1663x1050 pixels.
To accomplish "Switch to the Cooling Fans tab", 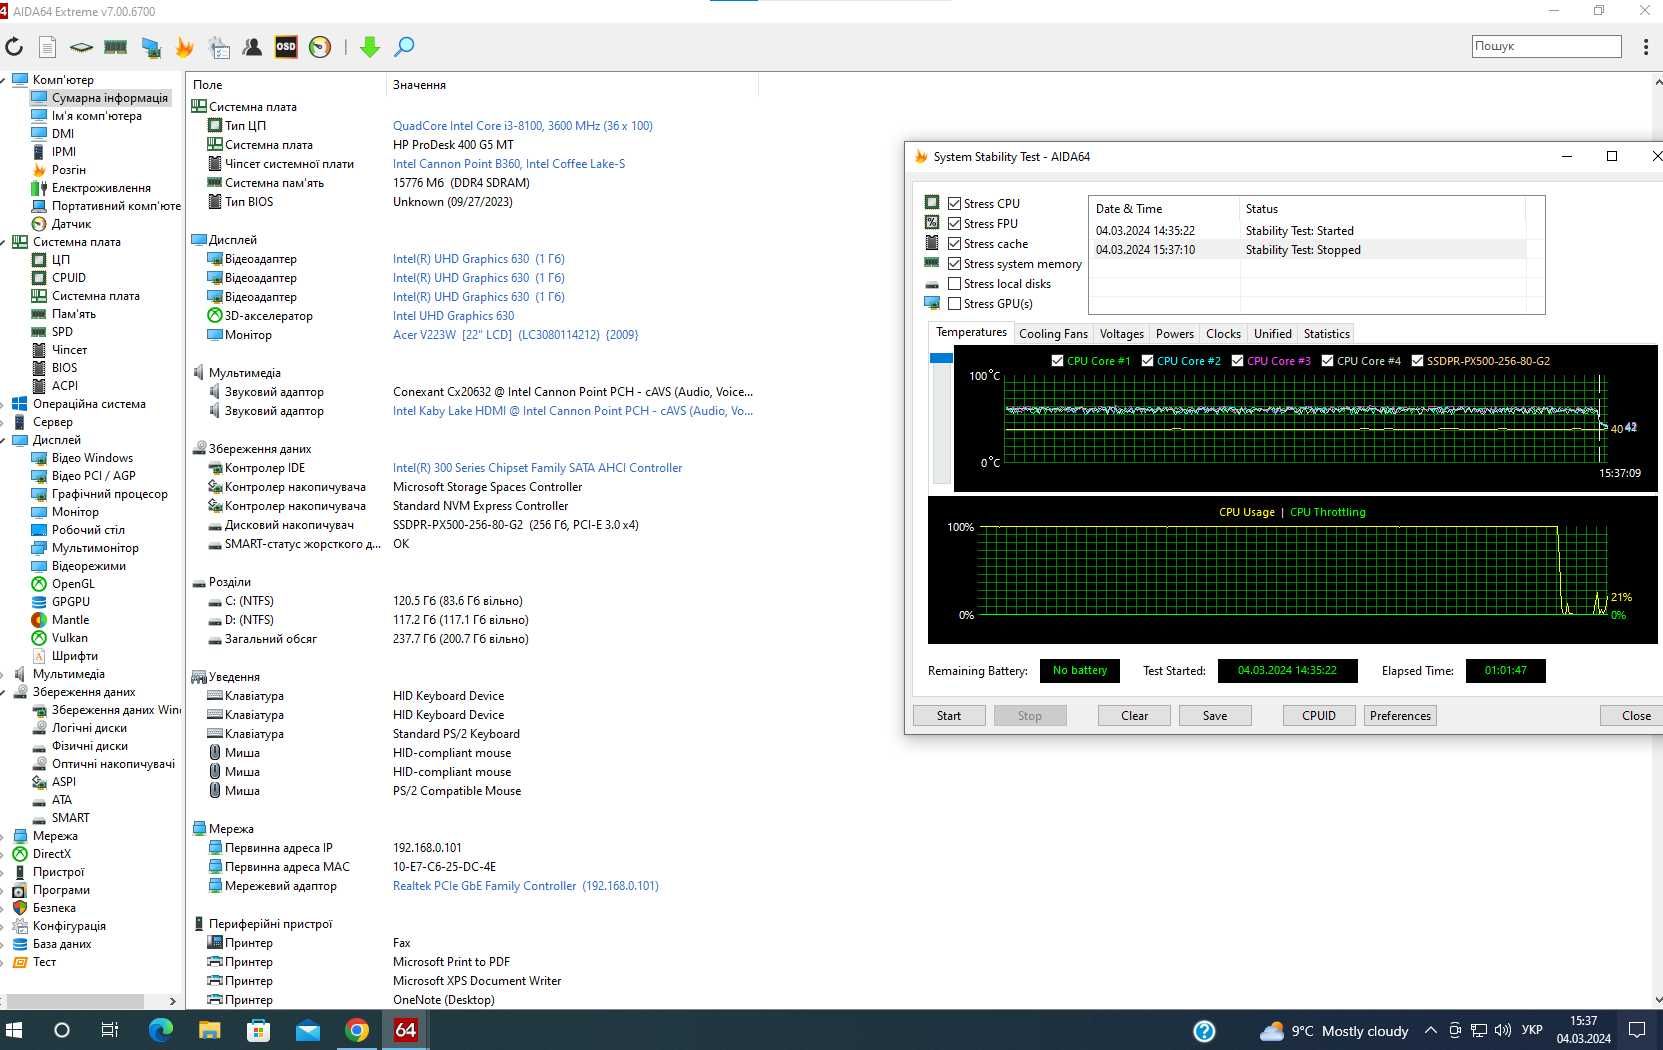I will tap(1053, 334).
